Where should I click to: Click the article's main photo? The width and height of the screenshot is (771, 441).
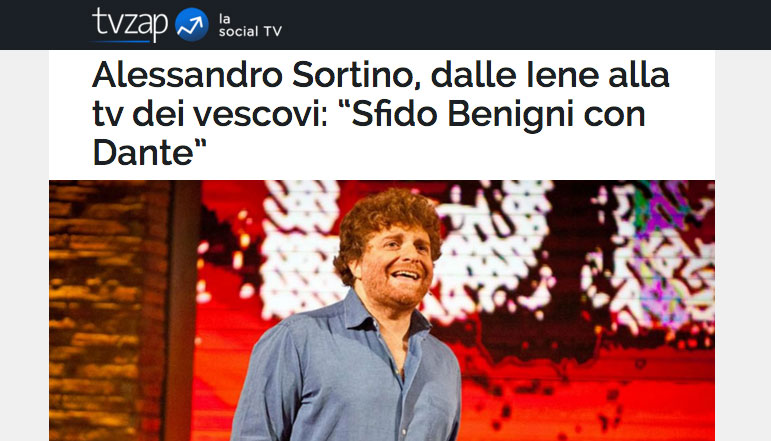(x=382, y=310)
